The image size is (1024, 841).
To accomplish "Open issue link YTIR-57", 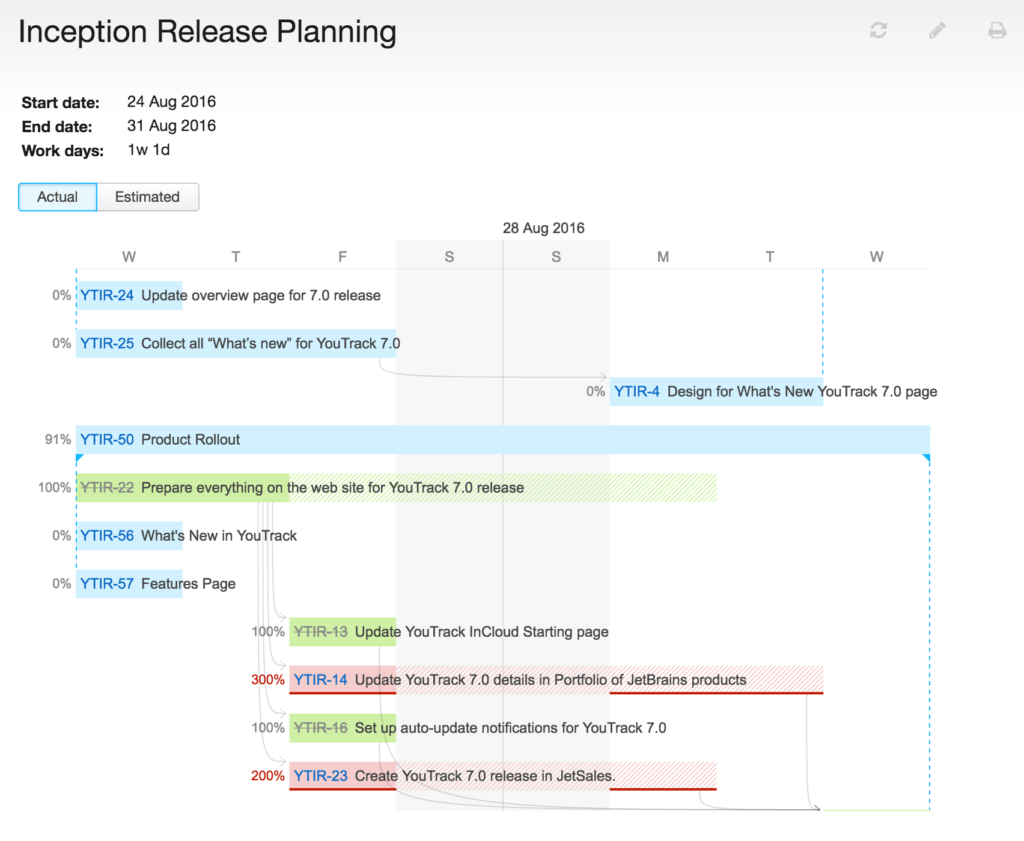I will click(x=107, y=584).
